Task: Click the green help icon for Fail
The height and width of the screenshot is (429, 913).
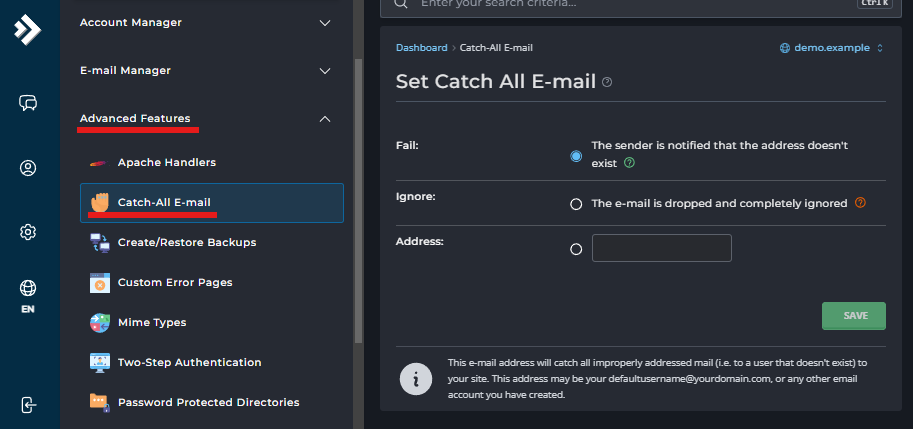Action: tap(629, 162)
